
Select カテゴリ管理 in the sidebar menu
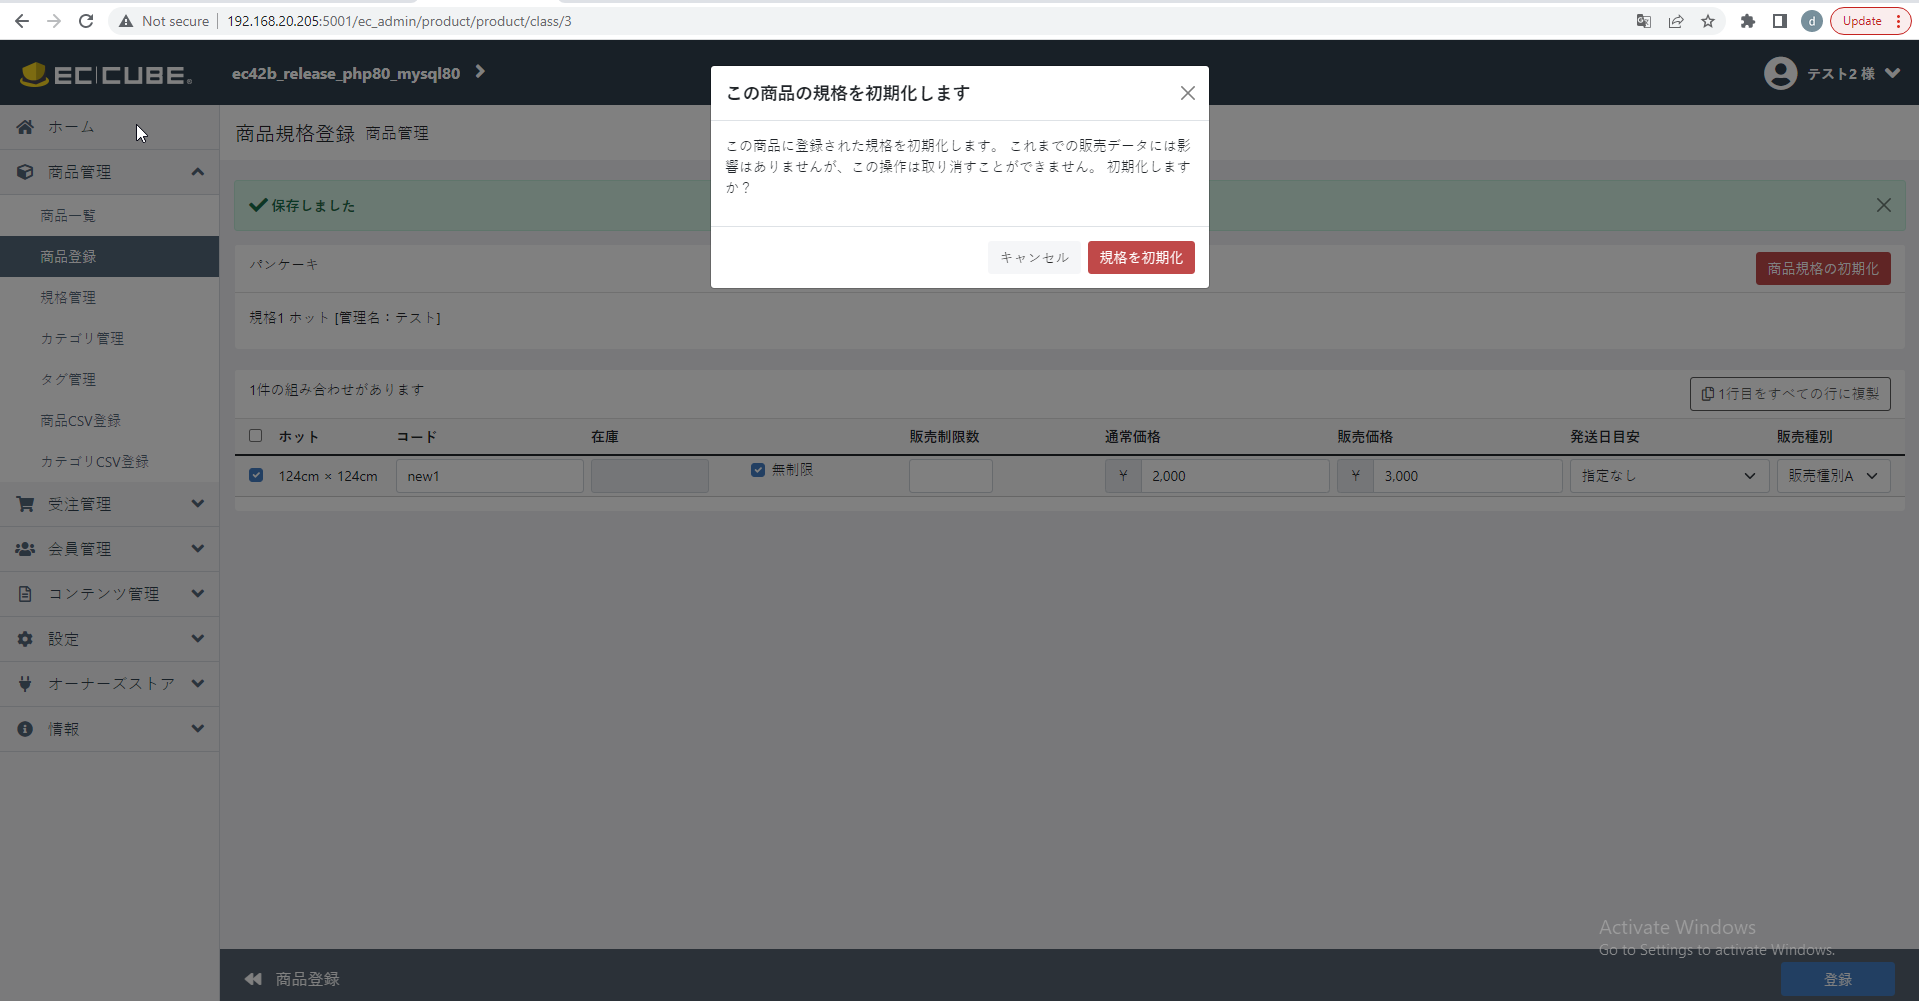(x=82, y=338)
